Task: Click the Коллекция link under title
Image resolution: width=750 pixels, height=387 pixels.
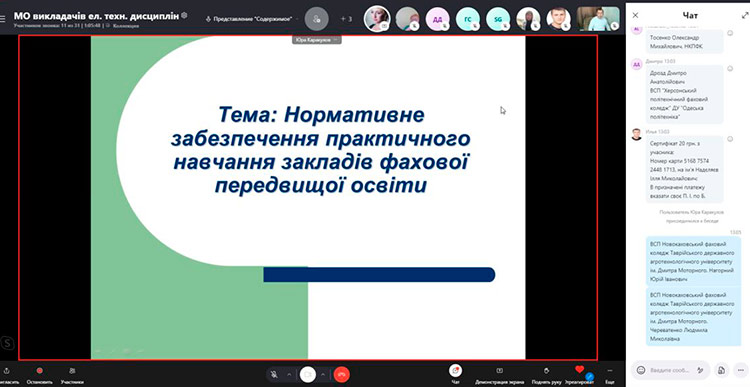Action: [126, 26]
